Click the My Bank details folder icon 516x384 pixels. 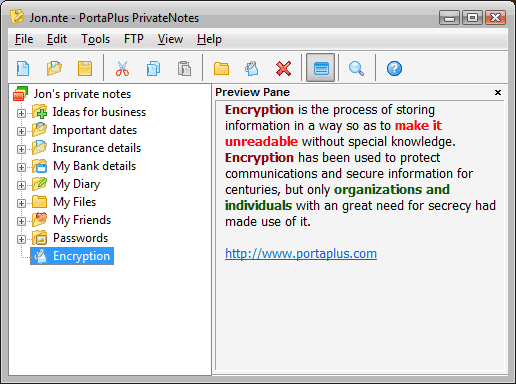40,166
